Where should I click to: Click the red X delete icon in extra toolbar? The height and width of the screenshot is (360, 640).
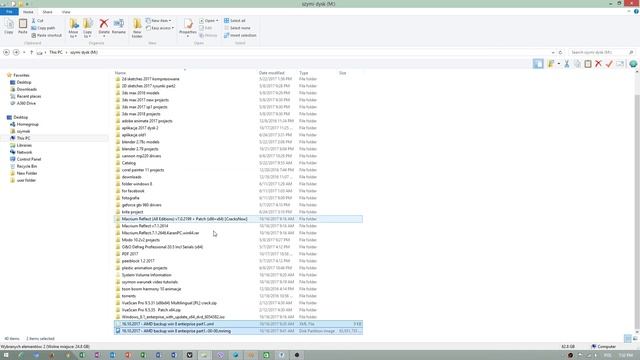pos(598,64)
